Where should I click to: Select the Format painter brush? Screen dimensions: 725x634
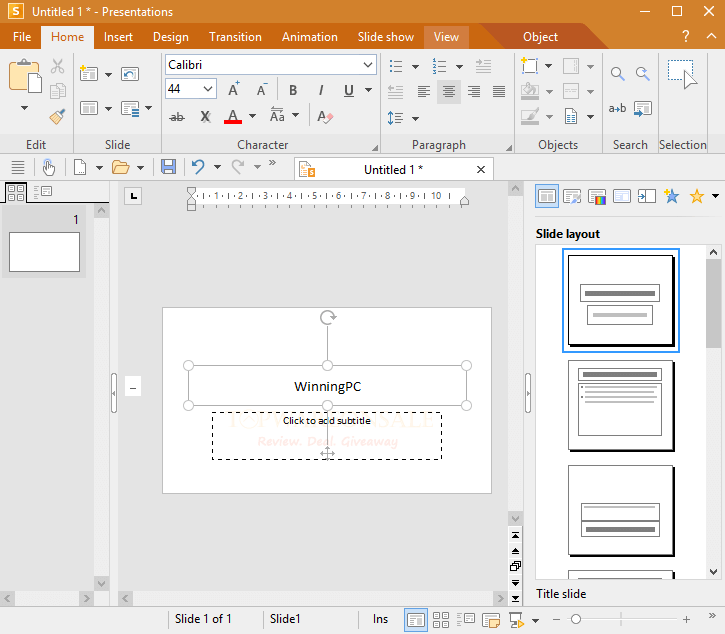tap(57, 117)
